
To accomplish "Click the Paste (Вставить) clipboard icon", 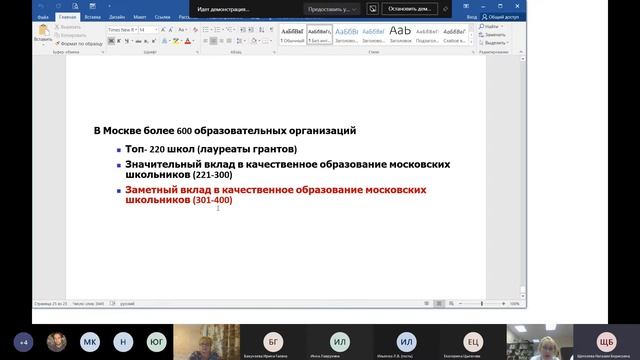I will click(43, 30).
